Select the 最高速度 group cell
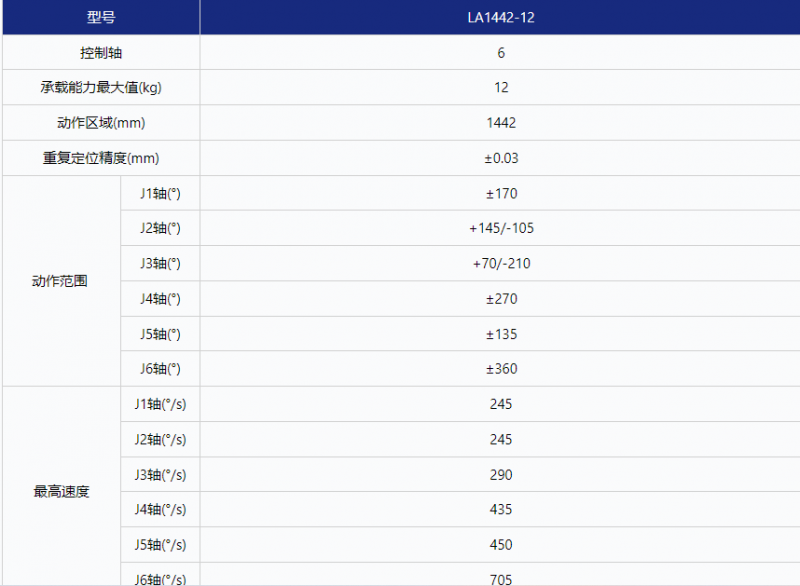The width and height of the screenshot is (800, 586). tap(60, 492)
